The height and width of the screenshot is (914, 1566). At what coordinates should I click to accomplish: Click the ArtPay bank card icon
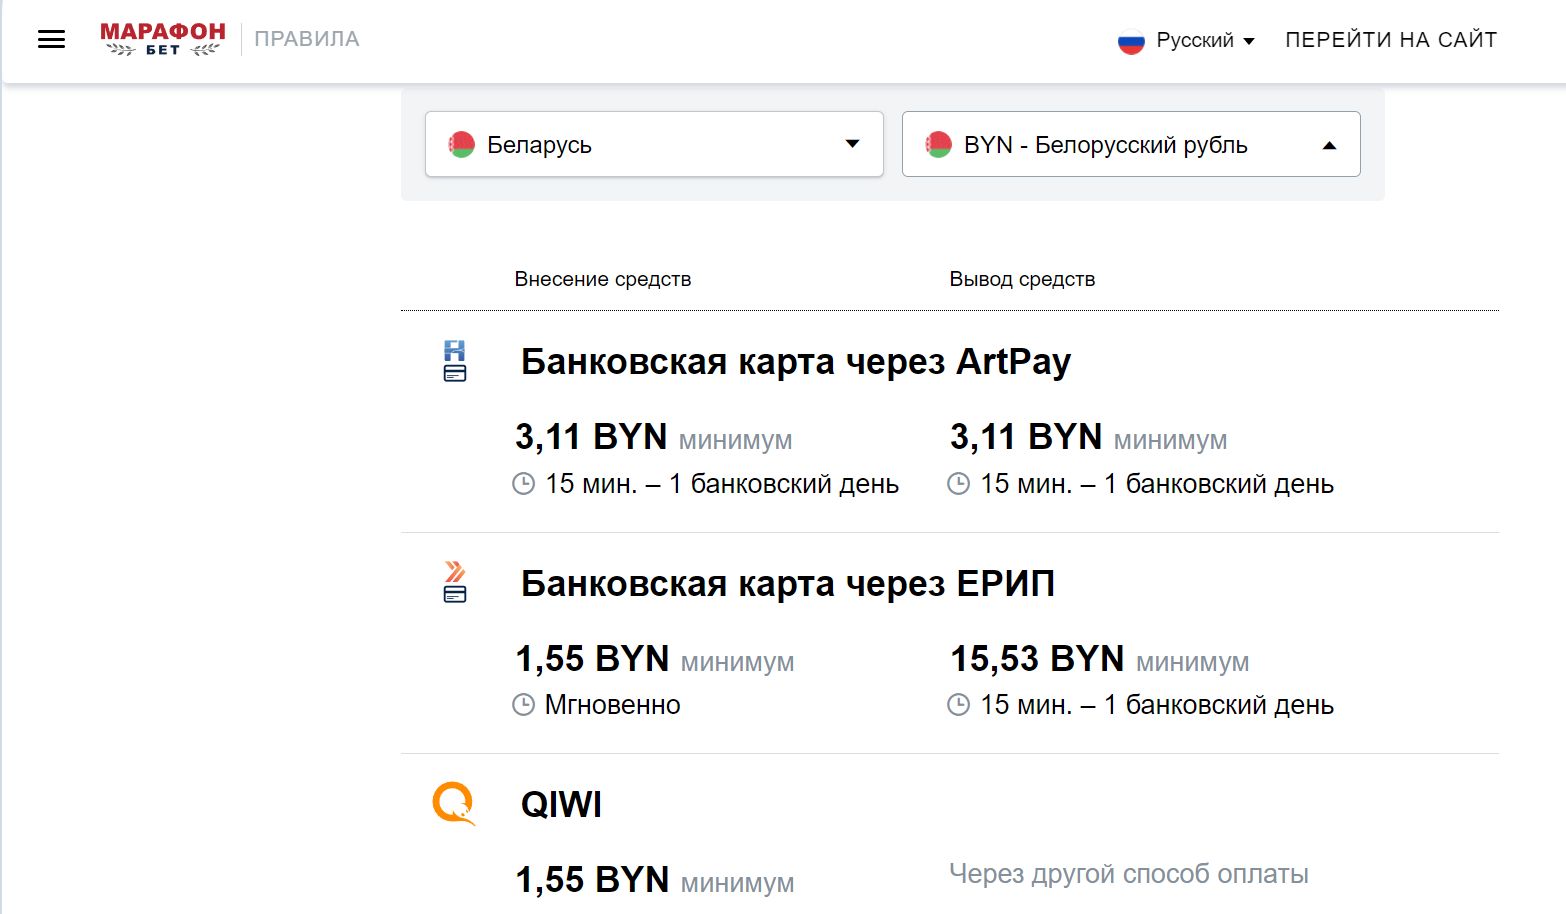[x=455, y=361]
